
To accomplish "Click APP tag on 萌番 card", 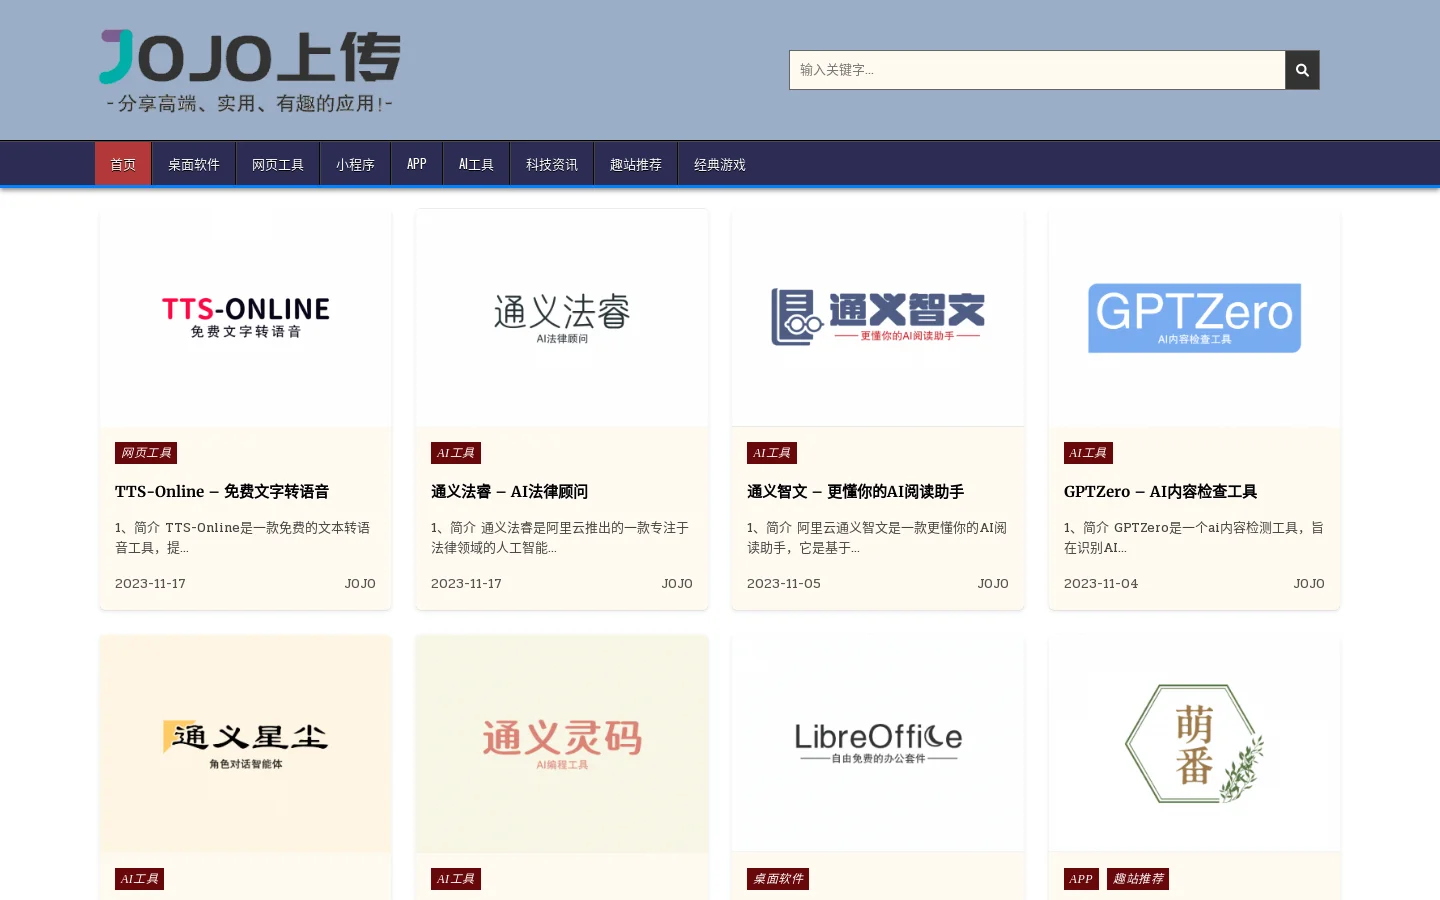I will point(1081,879).
